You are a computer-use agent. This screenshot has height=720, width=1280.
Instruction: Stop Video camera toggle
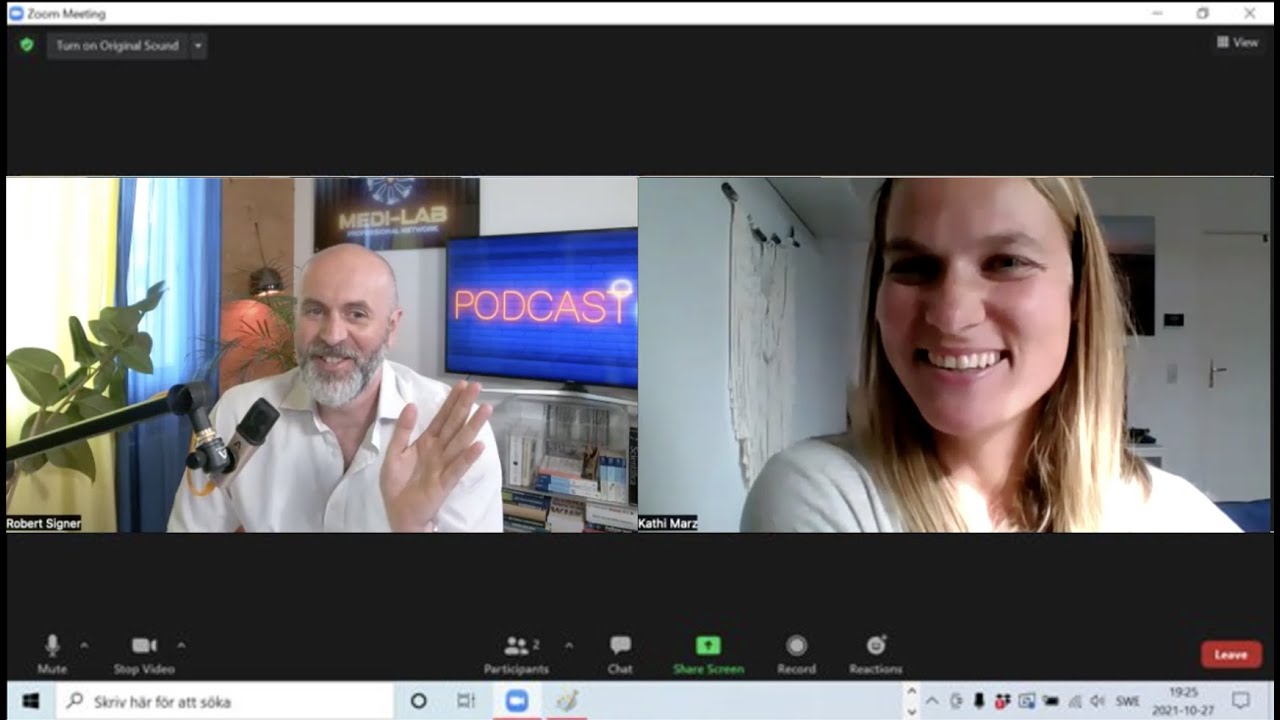144,651
